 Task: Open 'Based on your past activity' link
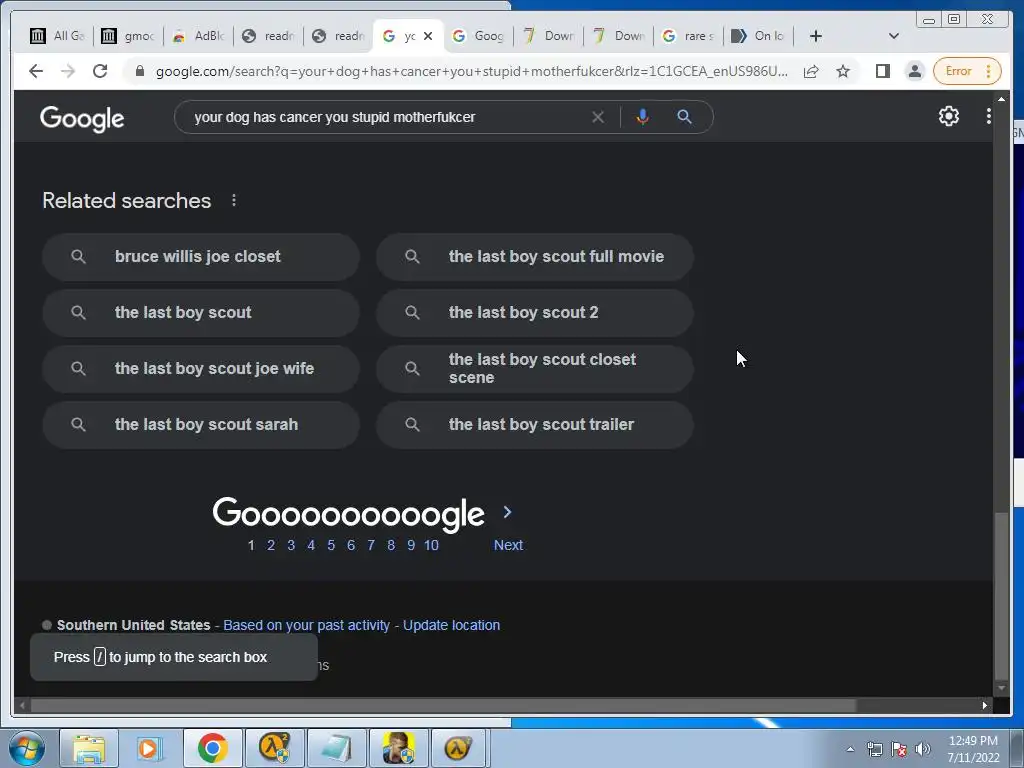[x=306, y=625]
